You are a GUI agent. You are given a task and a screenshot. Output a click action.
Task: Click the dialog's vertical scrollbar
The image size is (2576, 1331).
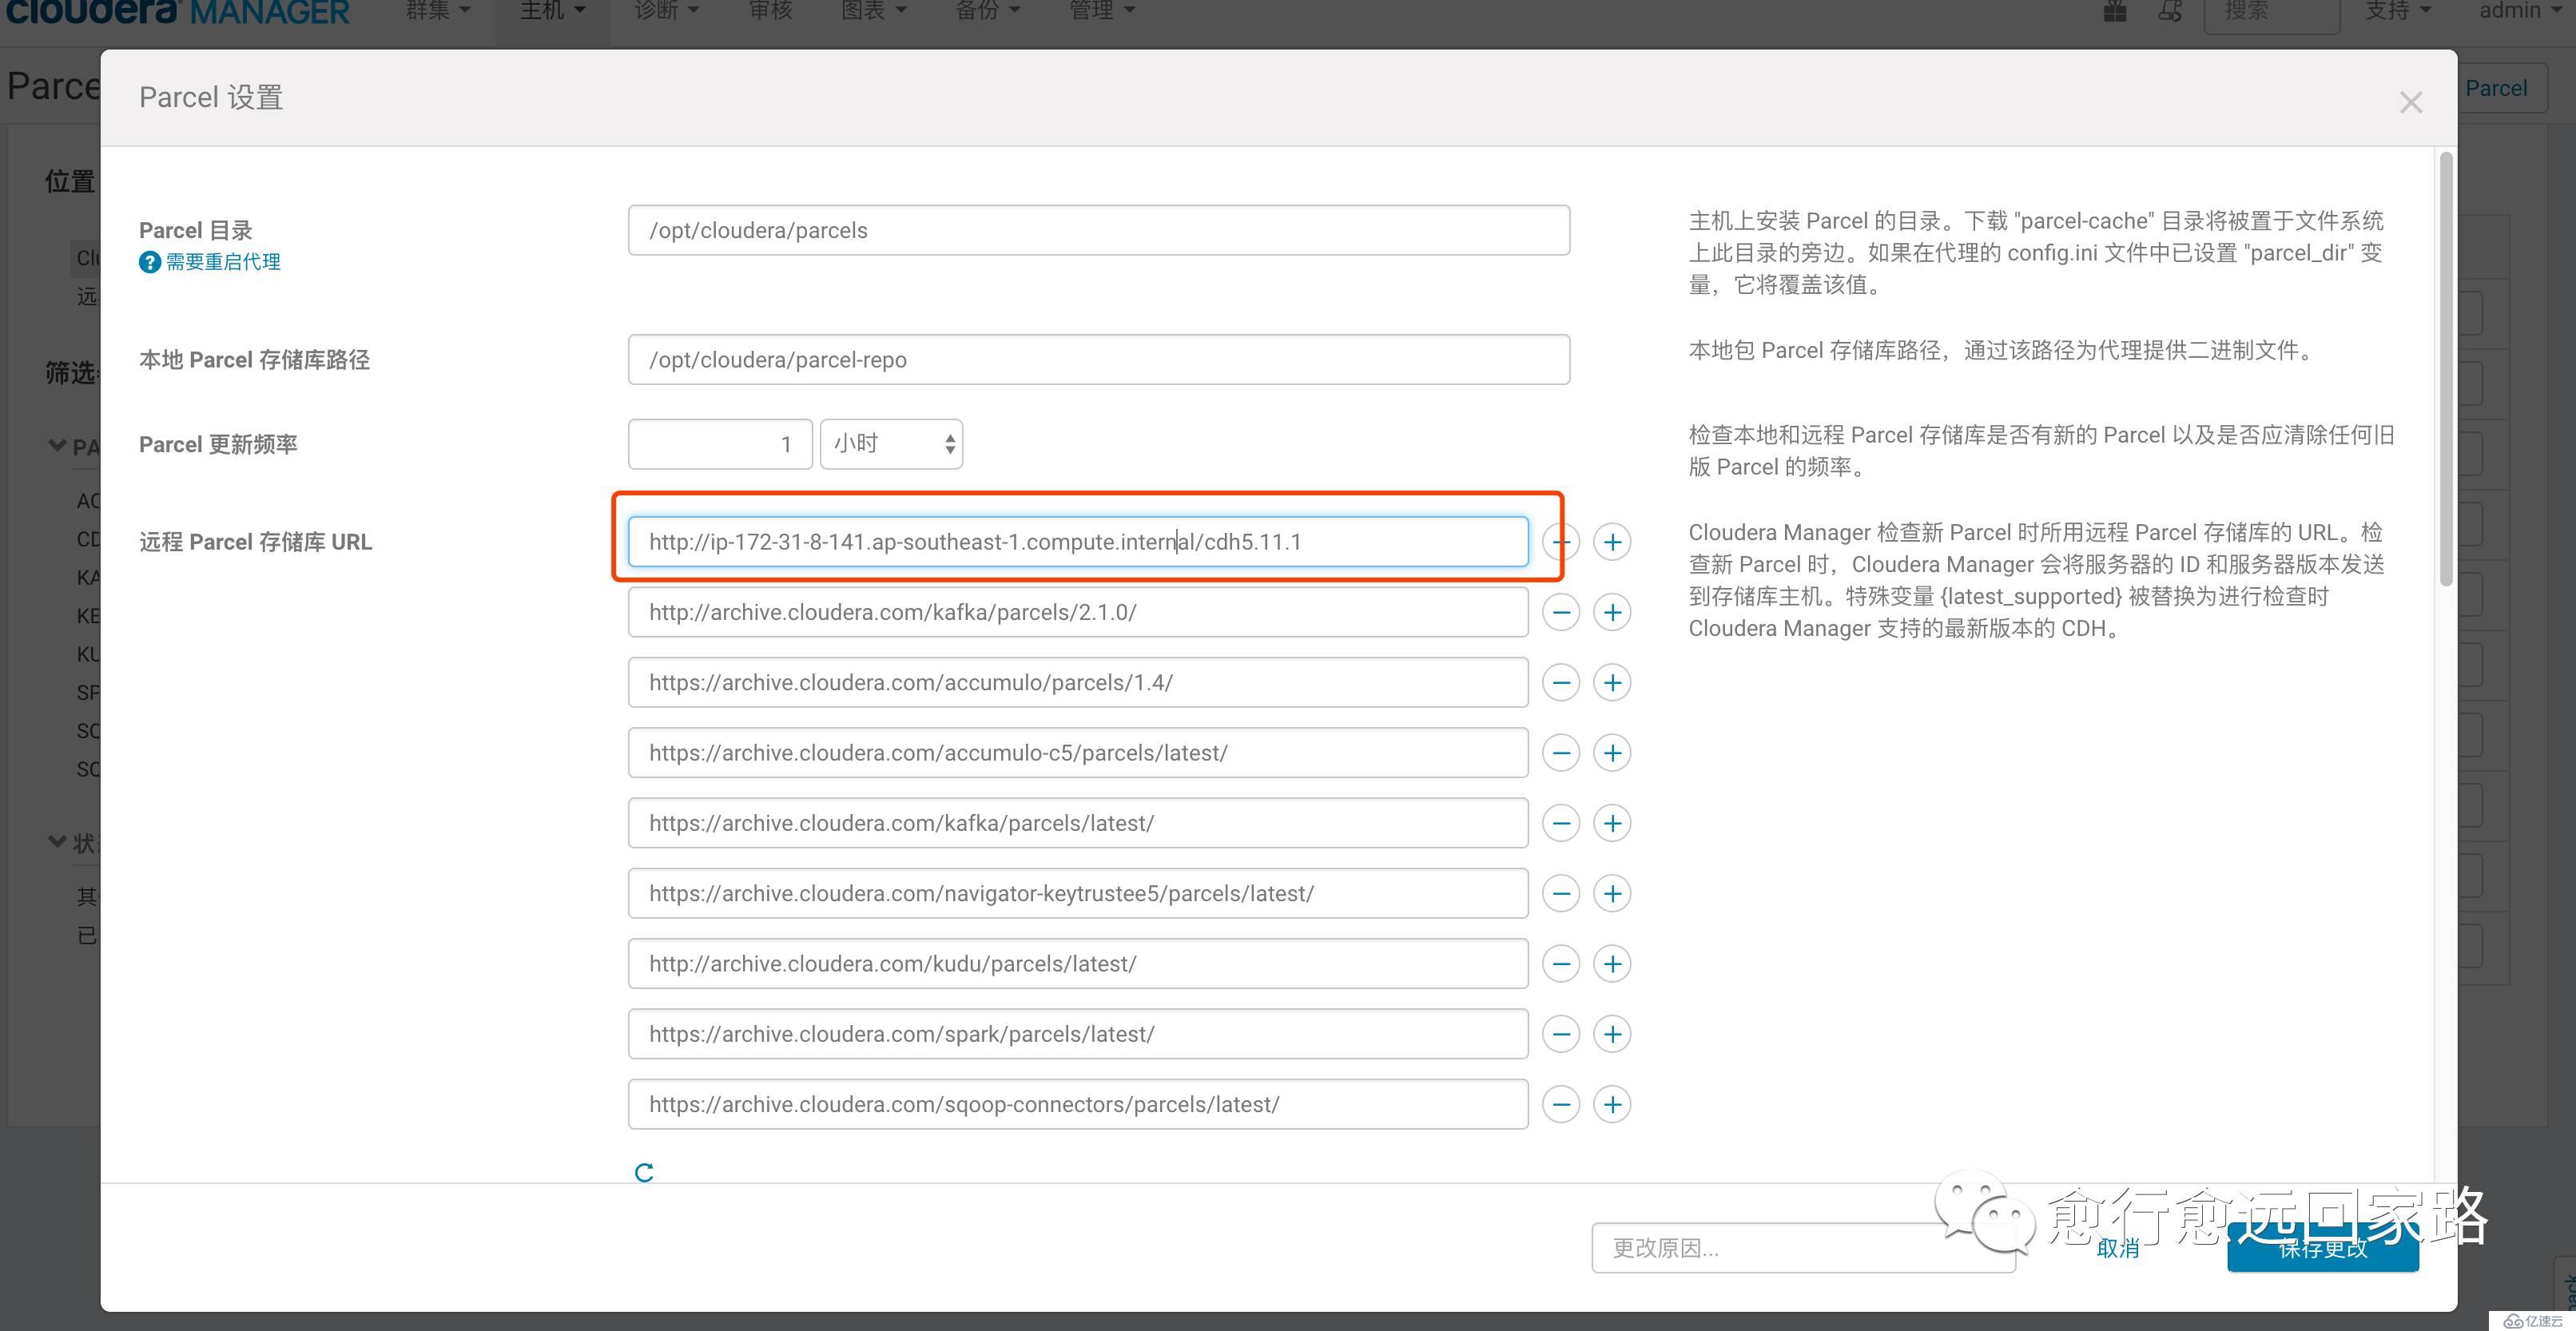pyautogui.click(x=2446, y=369)
